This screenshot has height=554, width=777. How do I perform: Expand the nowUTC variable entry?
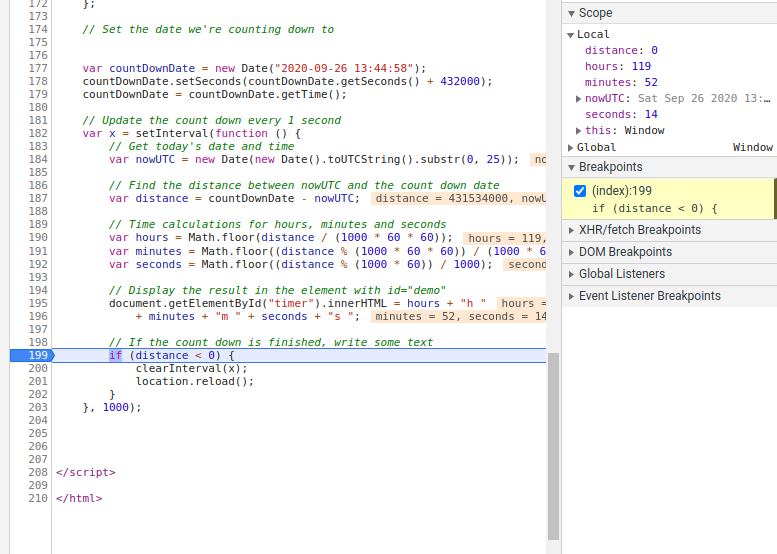pyautogui.click(x=579, y=99)
